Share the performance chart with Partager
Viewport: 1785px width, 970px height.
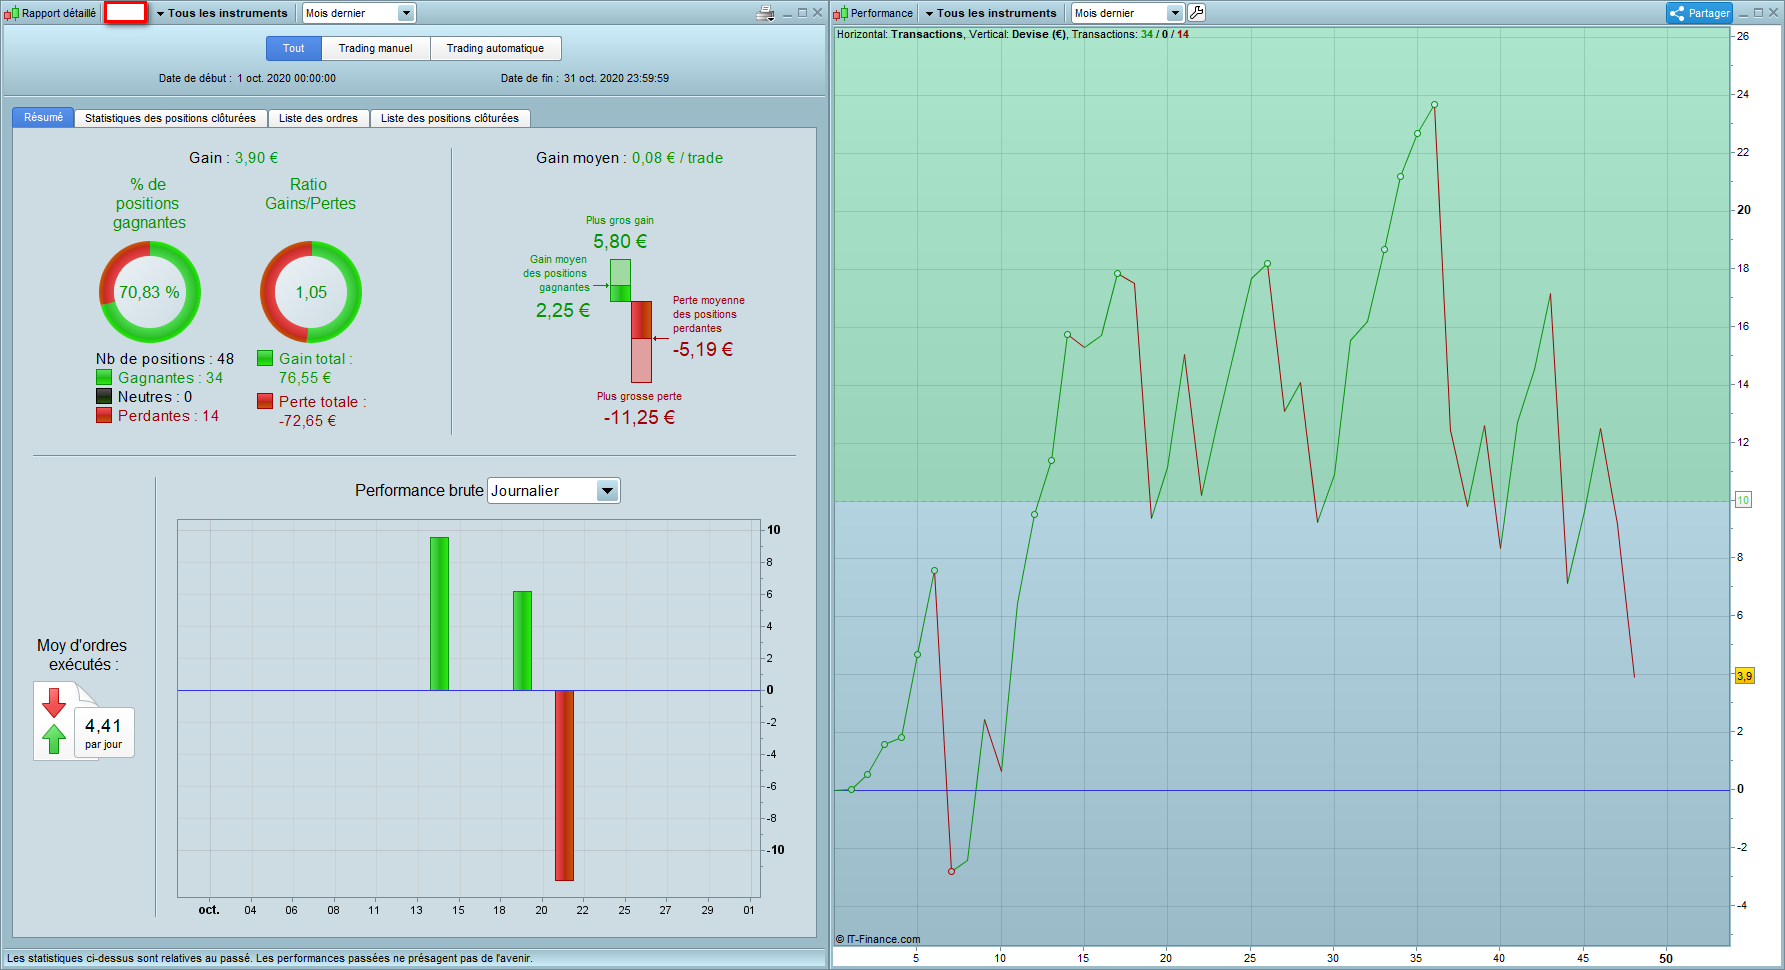(1699, 13)
